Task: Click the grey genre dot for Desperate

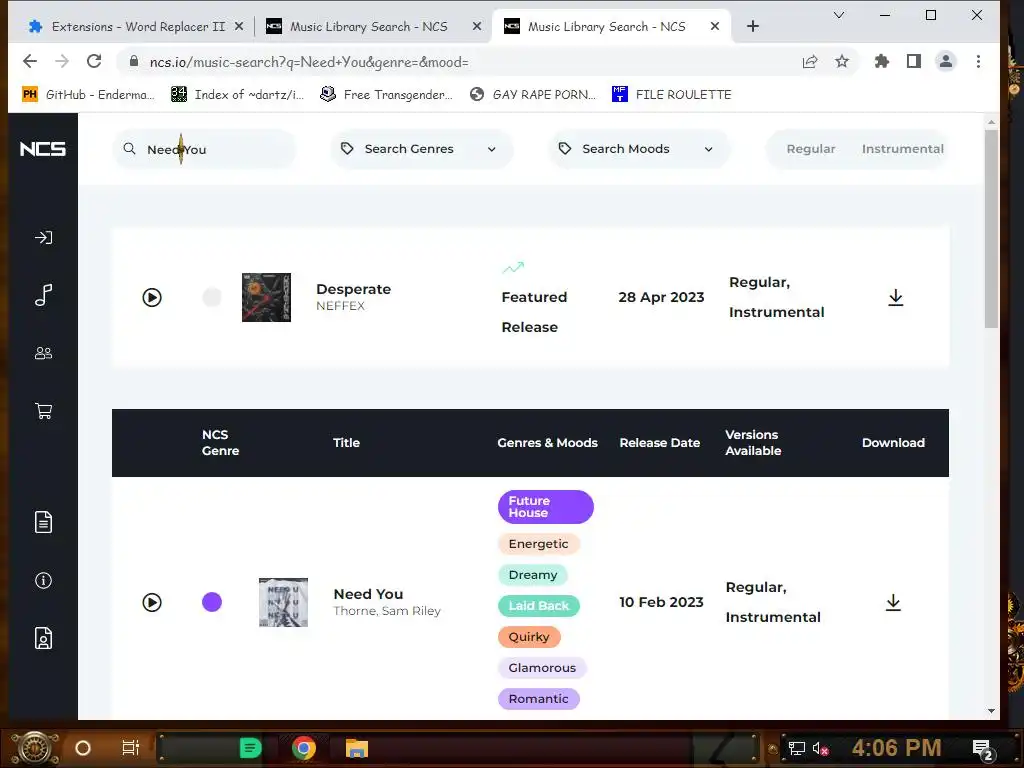Action: (x=212, y=298)
